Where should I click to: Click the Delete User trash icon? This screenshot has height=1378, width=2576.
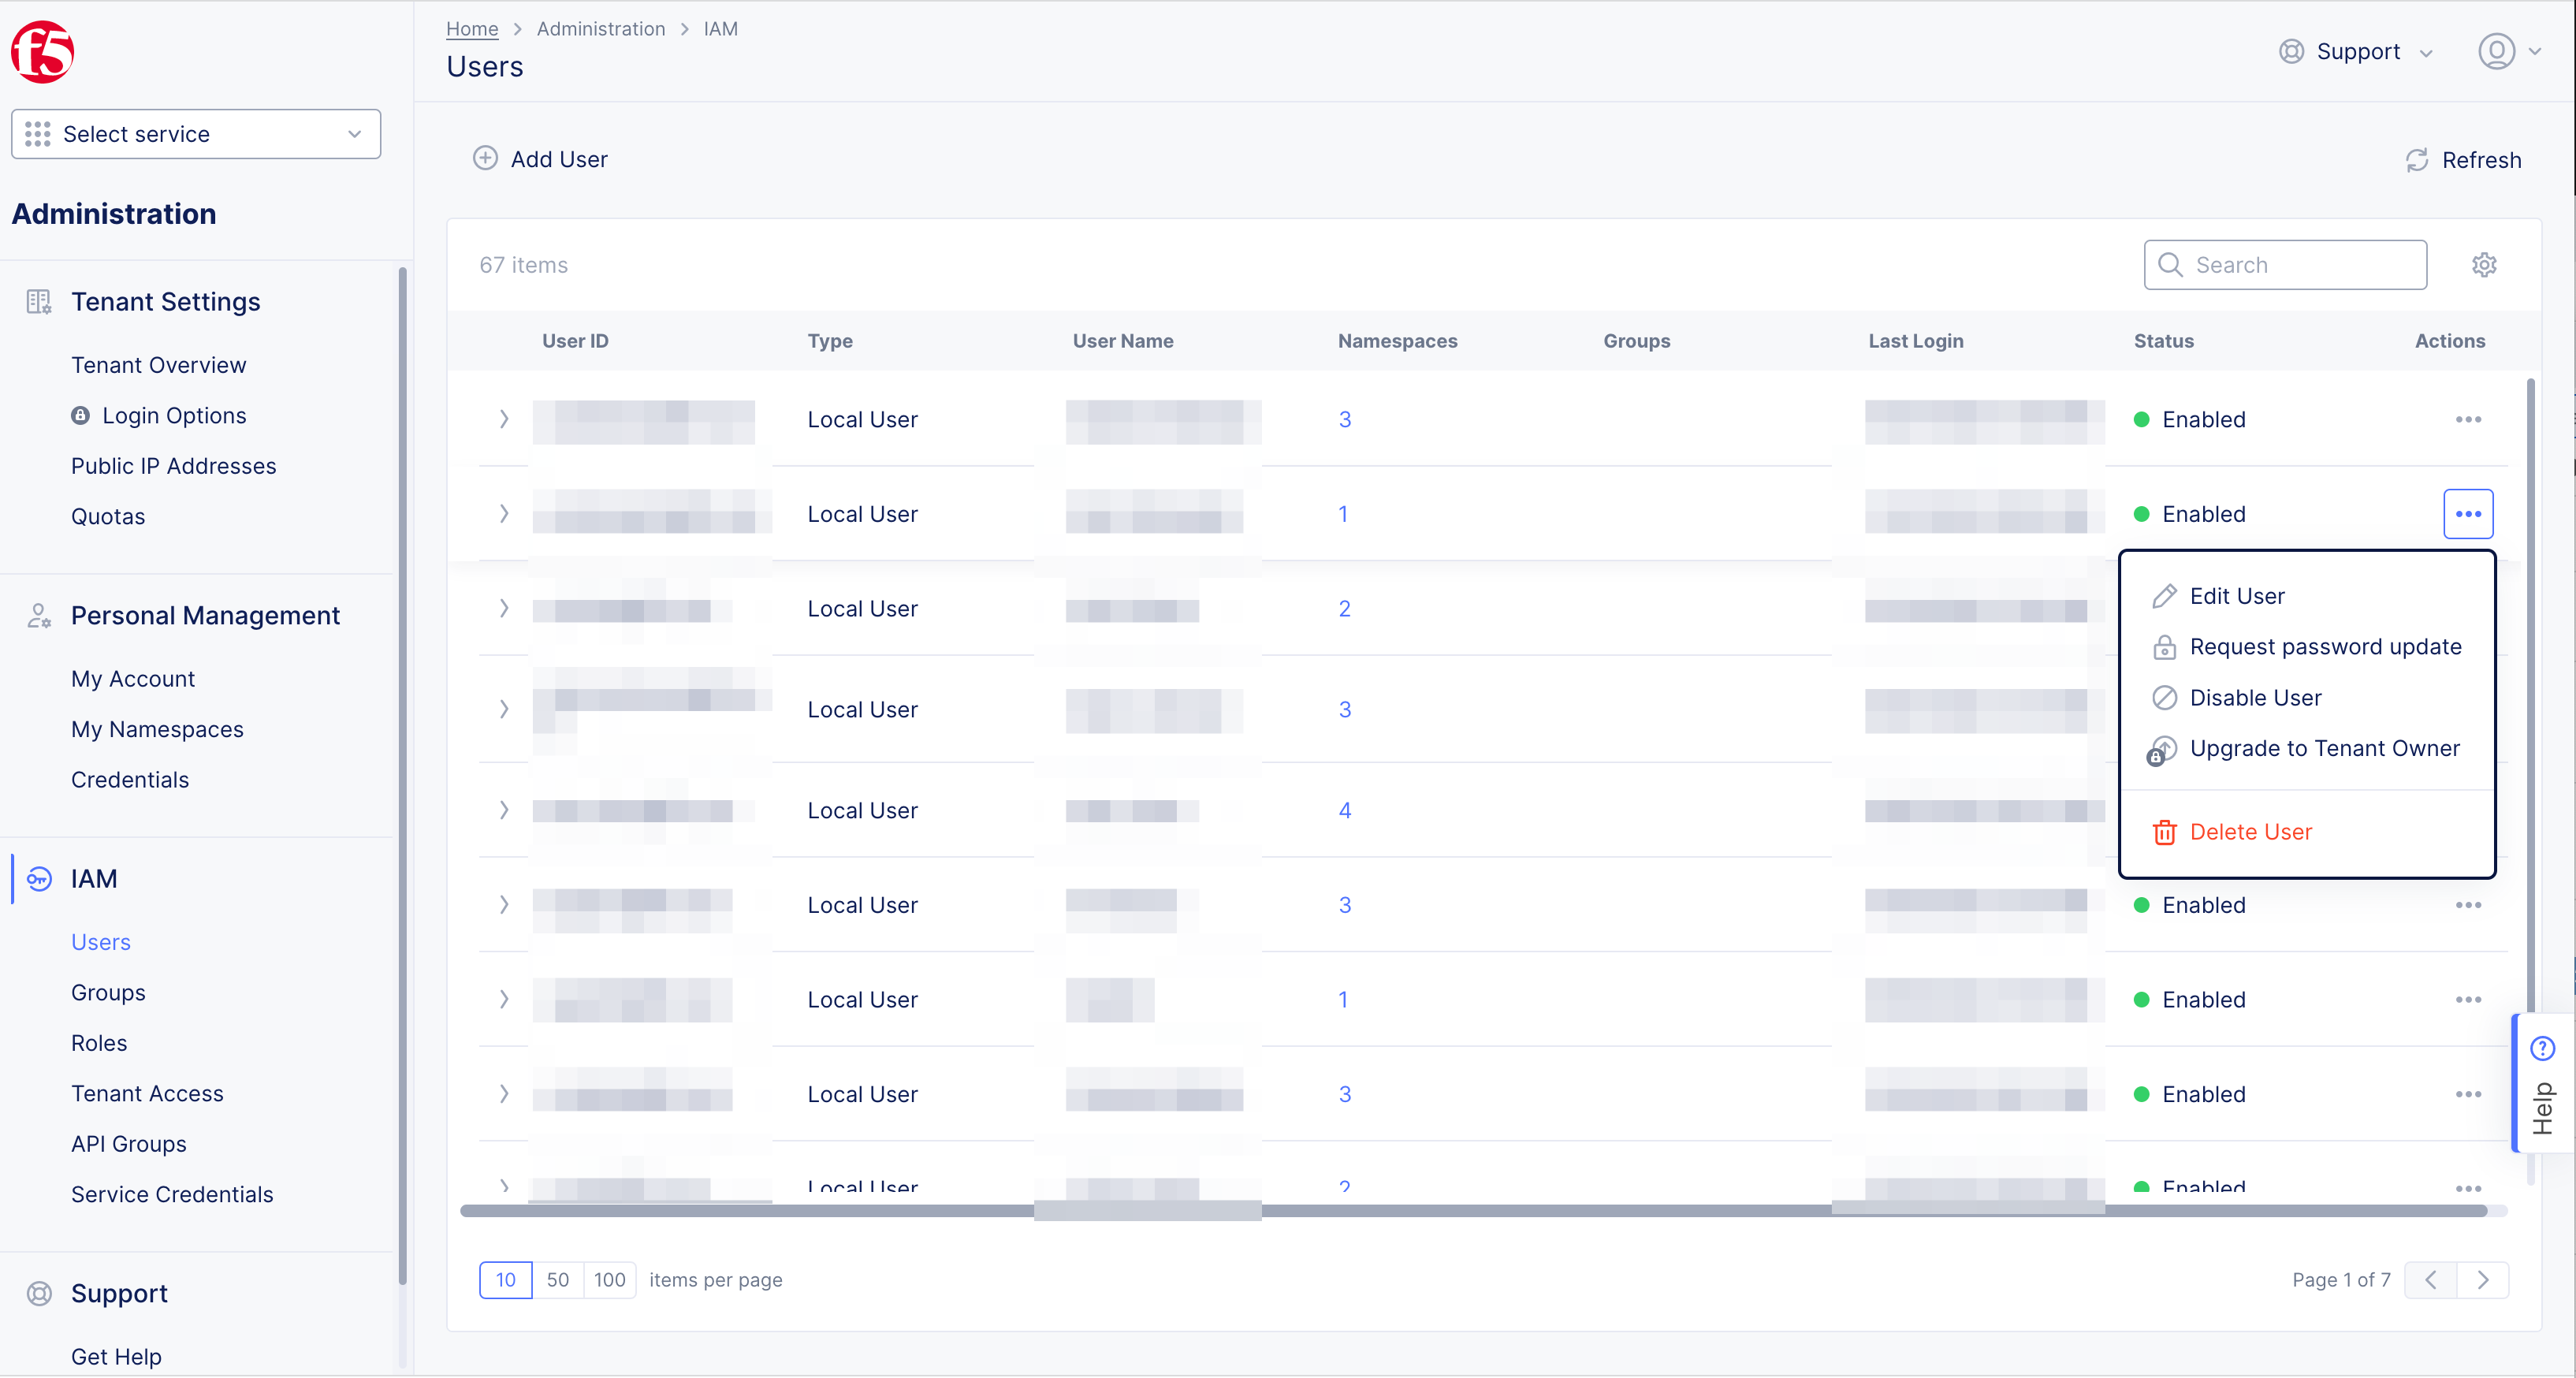2164,832
